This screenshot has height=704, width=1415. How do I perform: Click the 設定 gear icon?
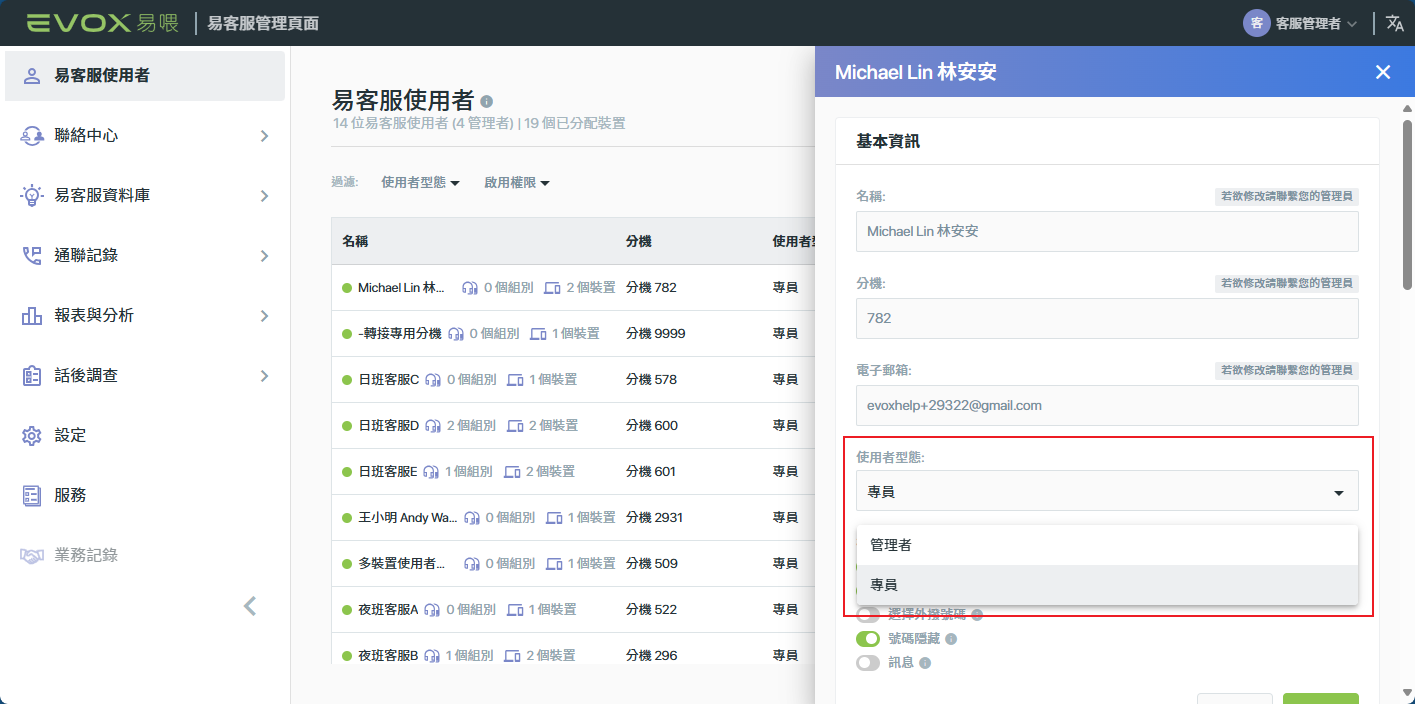(32, 436)
